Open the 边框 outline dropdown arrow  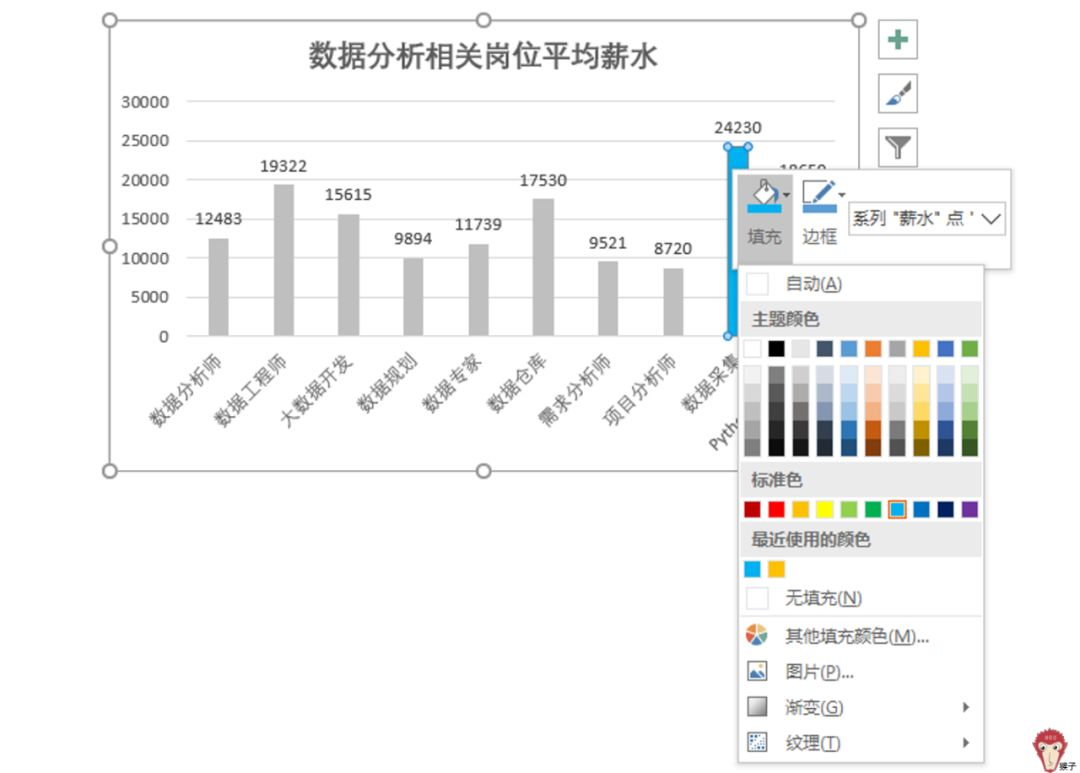[x=842, y=195]
